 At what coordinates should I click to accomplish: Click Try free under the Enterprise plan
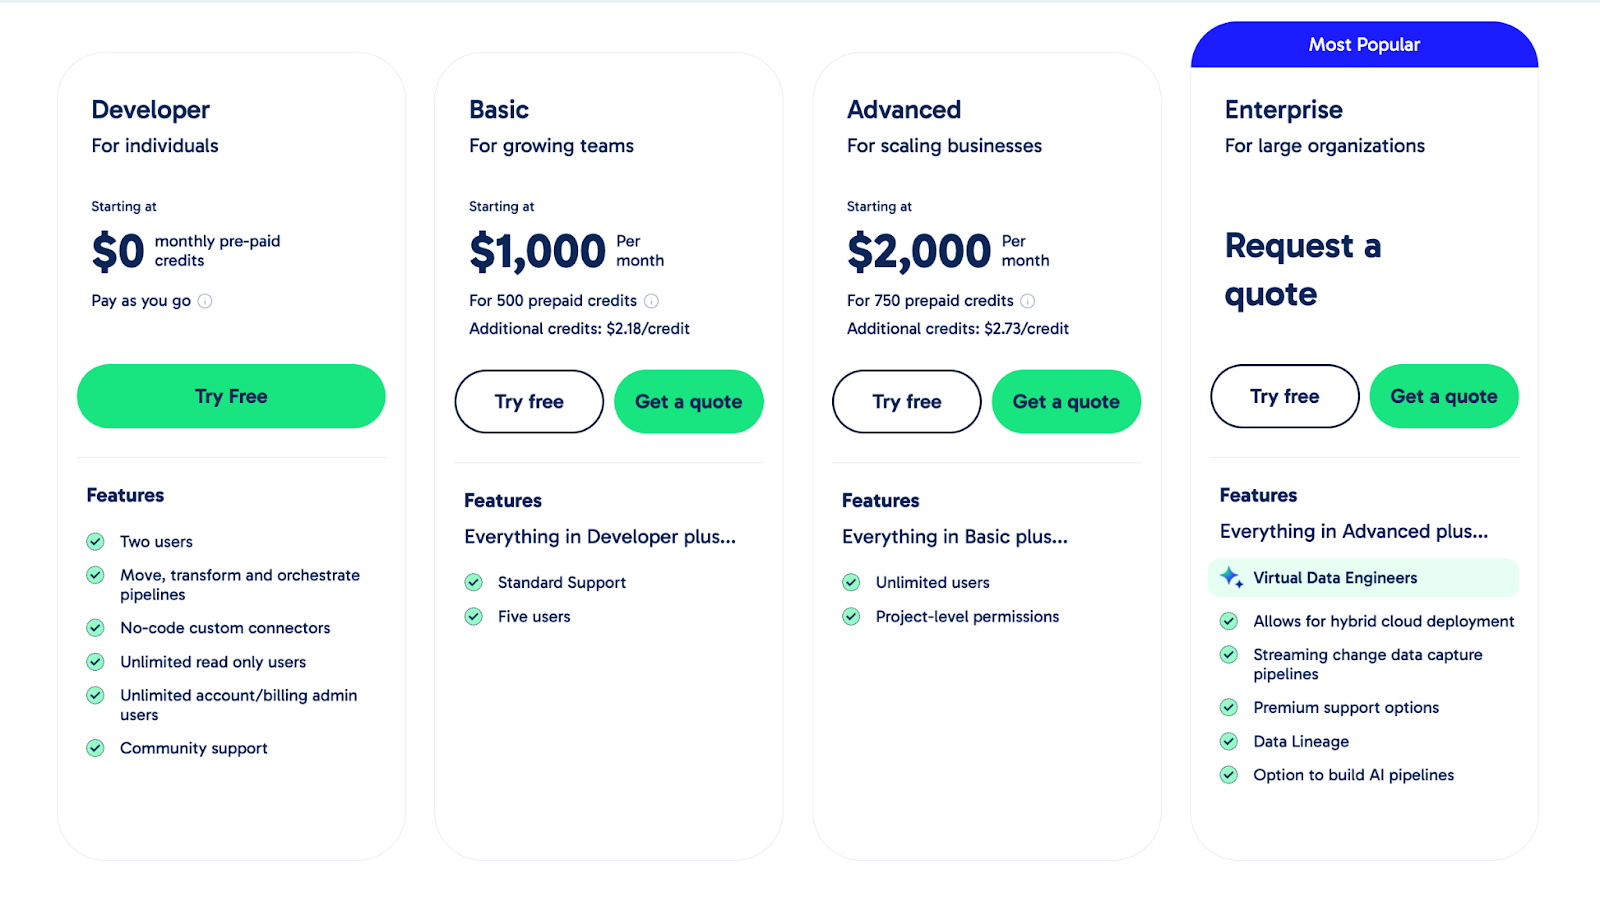[x=1285, y=397]
